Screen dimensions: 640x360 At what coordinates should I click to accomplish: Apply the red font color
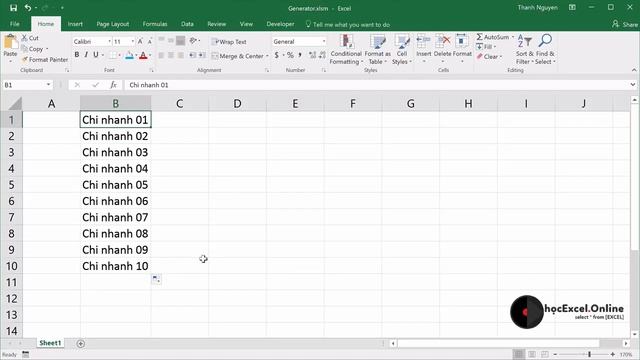[x=143, y=55]
